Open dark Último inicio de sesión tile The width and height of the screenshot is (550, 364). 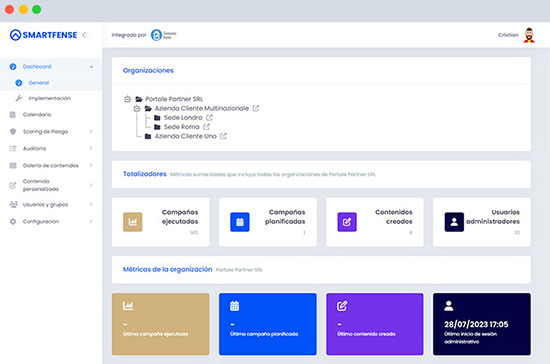tap(482, 324)
